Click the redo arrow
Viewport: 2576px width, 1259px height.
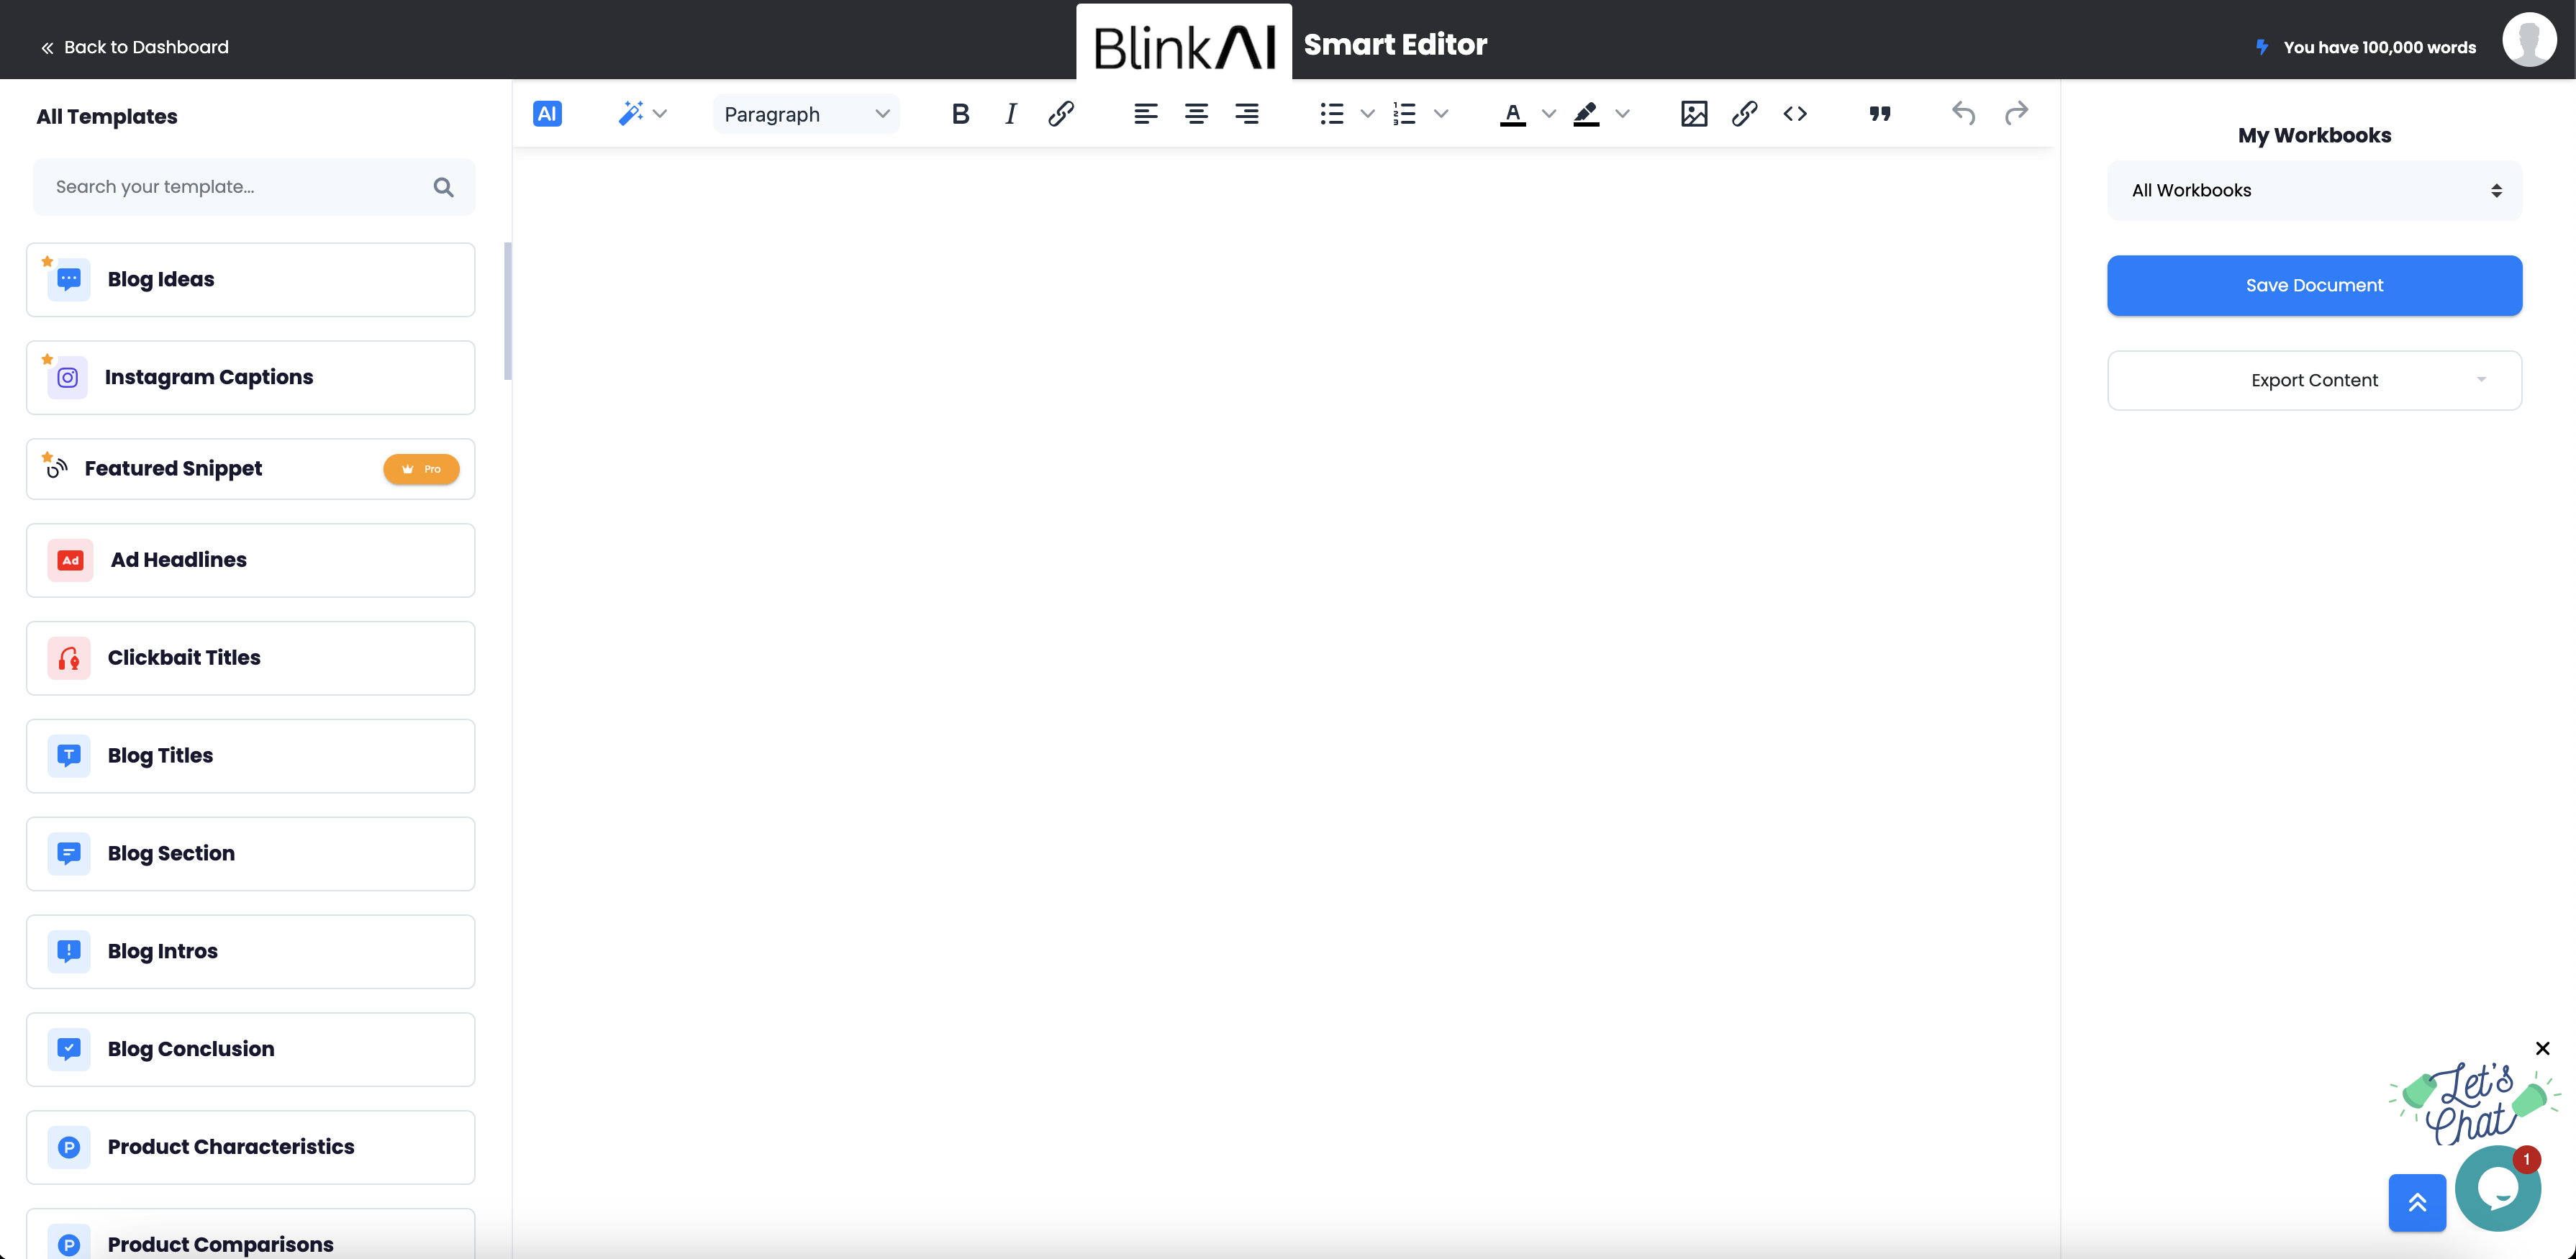click(2016, 114)
